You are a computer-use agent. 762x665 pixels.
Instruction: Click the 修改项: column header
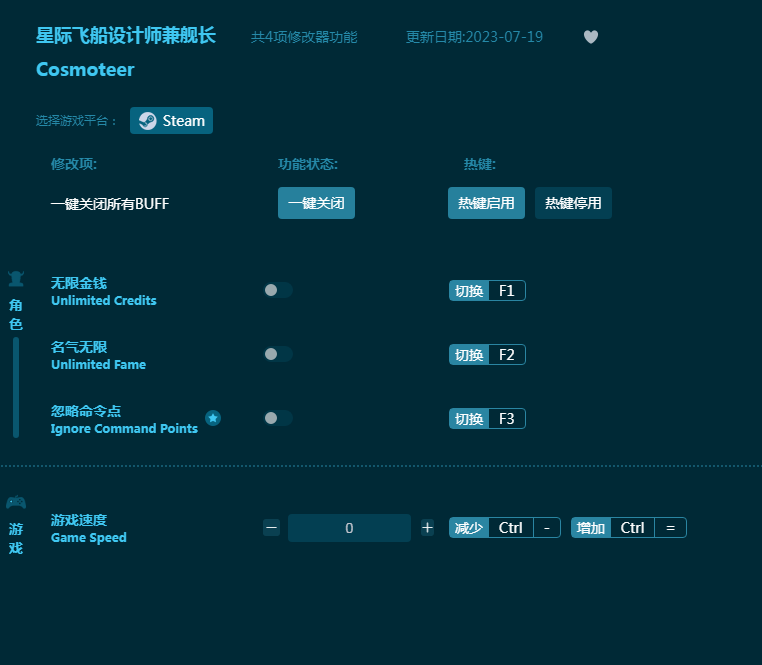pos(74,164)
